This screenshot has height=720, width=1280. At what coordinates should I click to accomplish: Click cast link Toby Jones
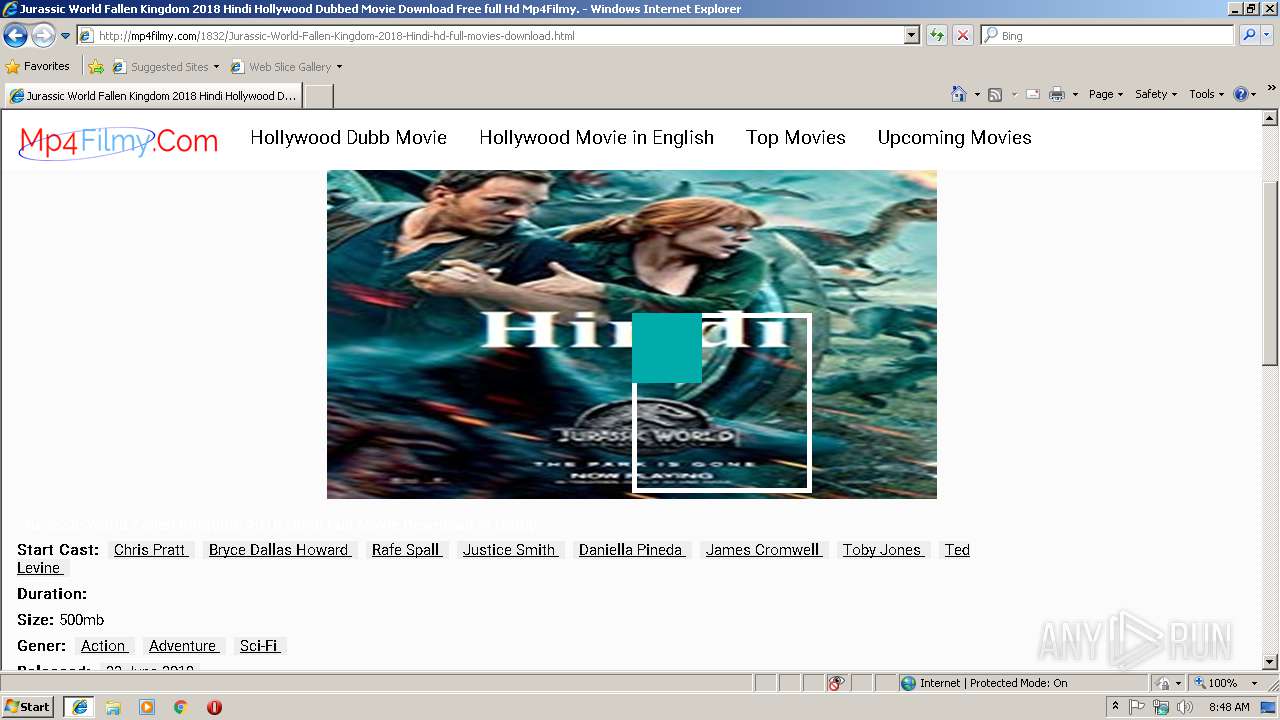(x=882, y=550)
